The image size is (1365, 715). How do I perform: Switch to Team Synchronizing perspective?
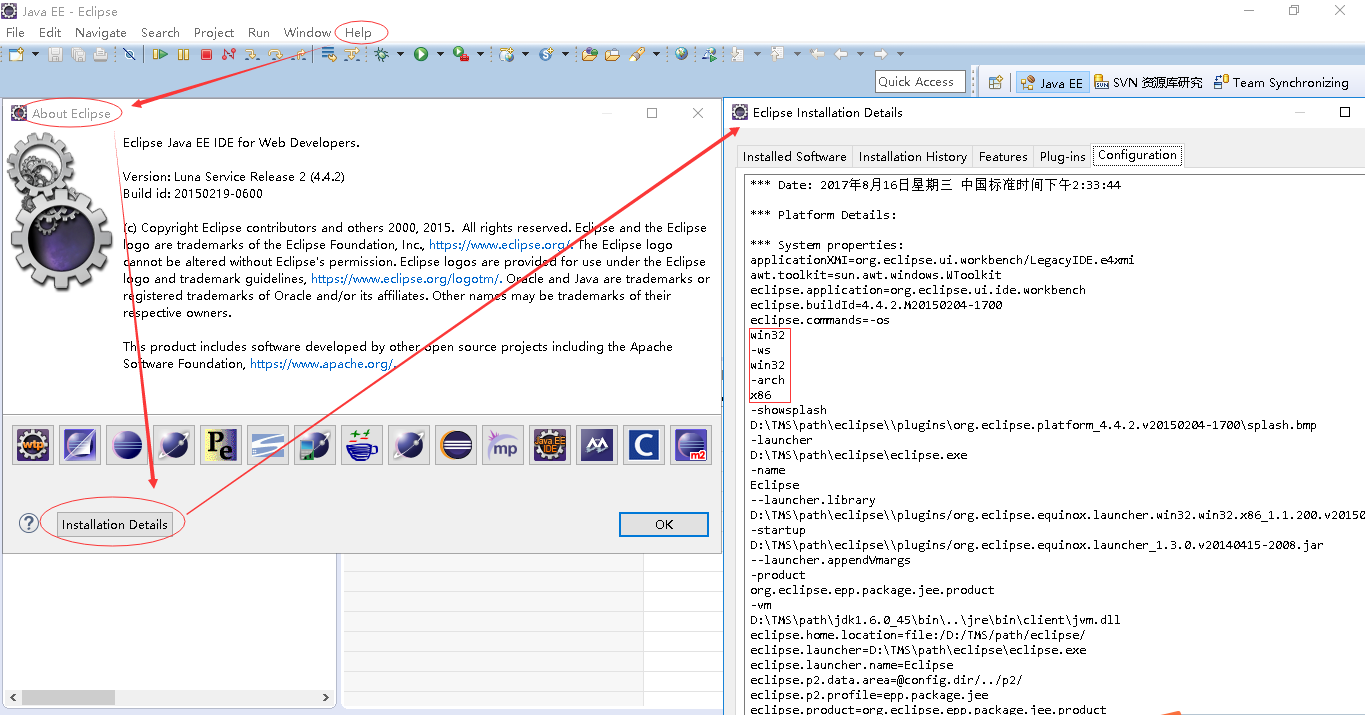[x=1281, y=83]
